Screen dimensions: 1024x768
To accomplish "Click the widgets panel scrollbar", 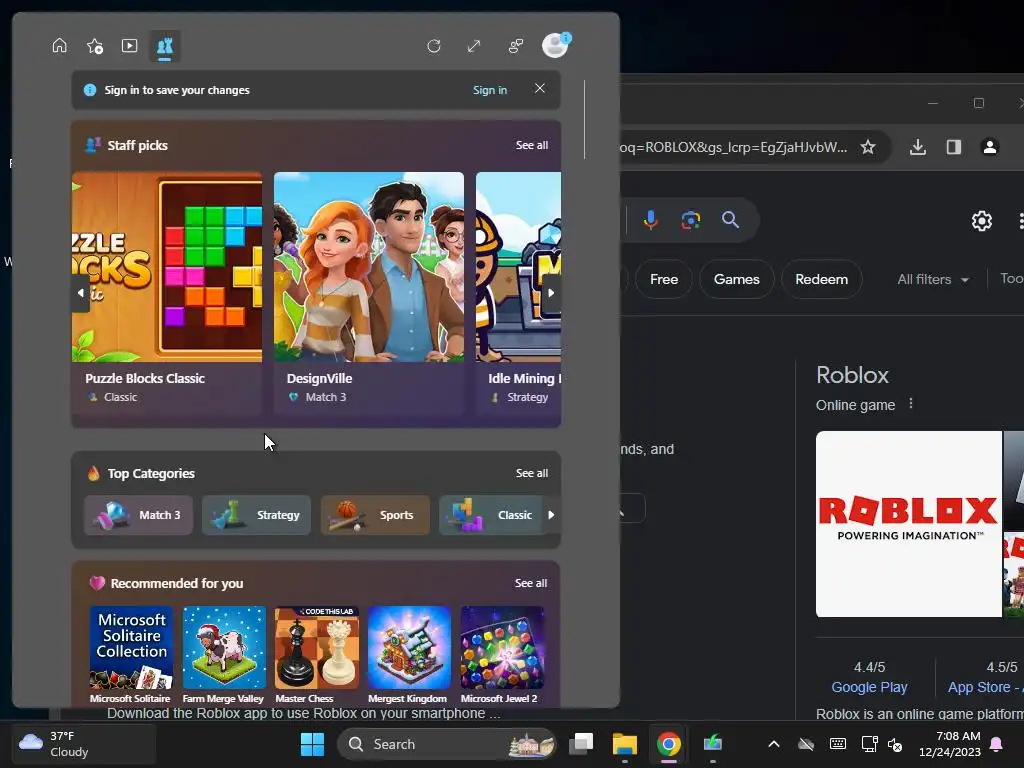I will (584, 120).
